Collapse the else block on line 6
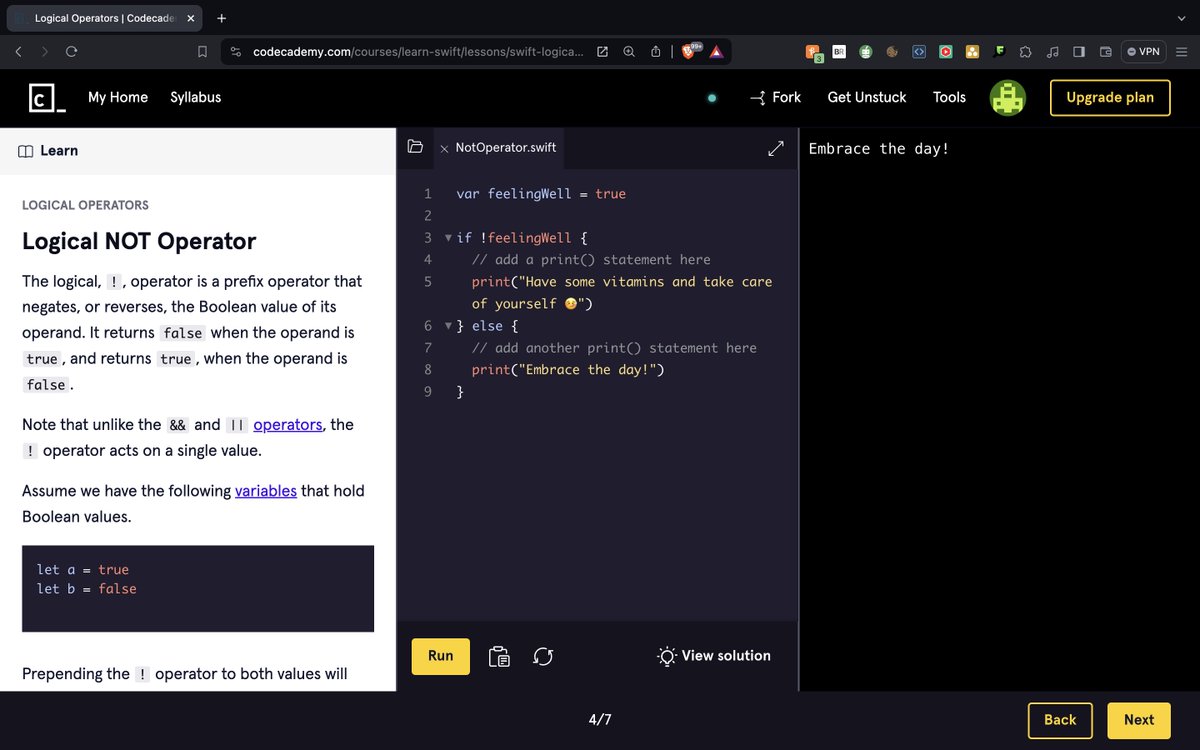The height and width of the screenshot is (750, 1200). click(x=447, y=326)
